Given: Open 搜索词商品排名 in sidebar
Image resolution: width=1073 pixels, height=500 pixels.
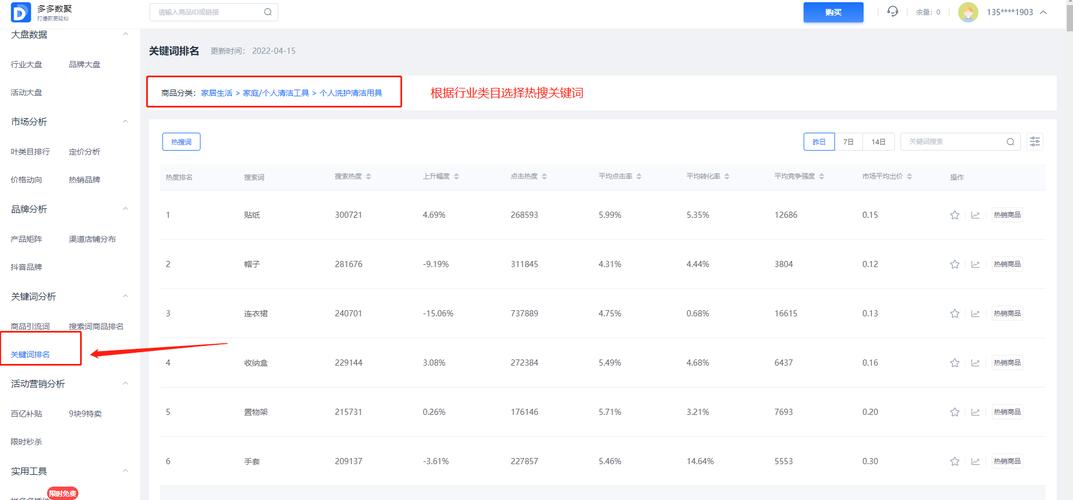Looking at the screenshot, I should pos(96,327).
